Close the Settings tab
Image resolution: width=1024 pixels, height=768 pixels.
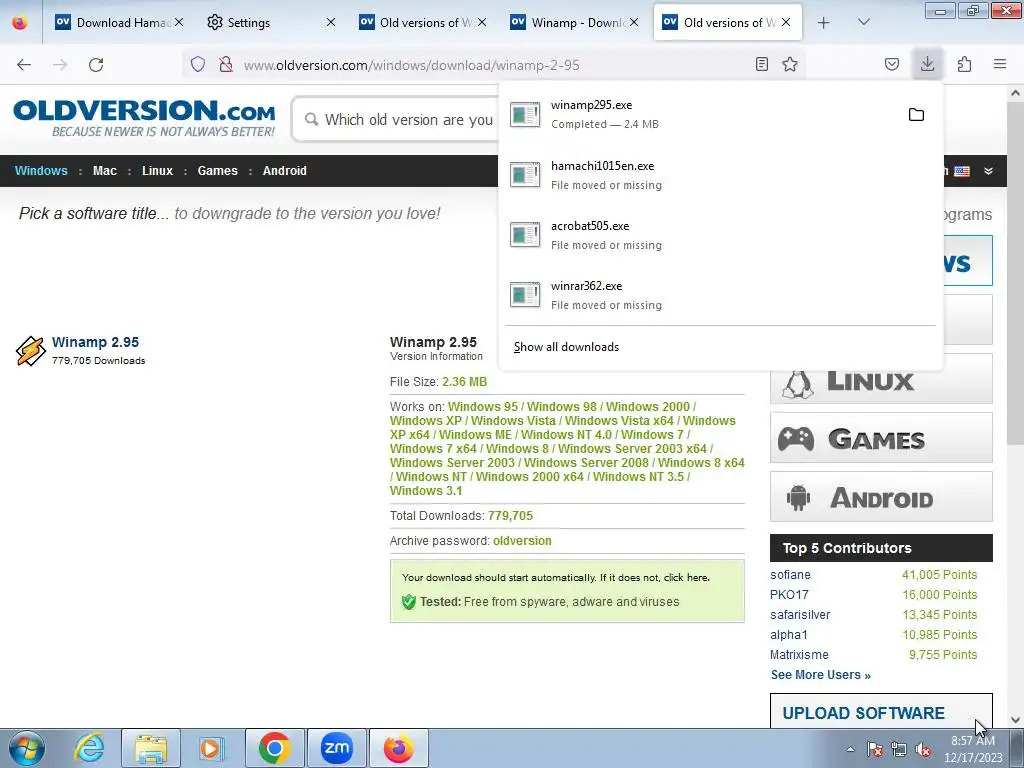(330, 23)
